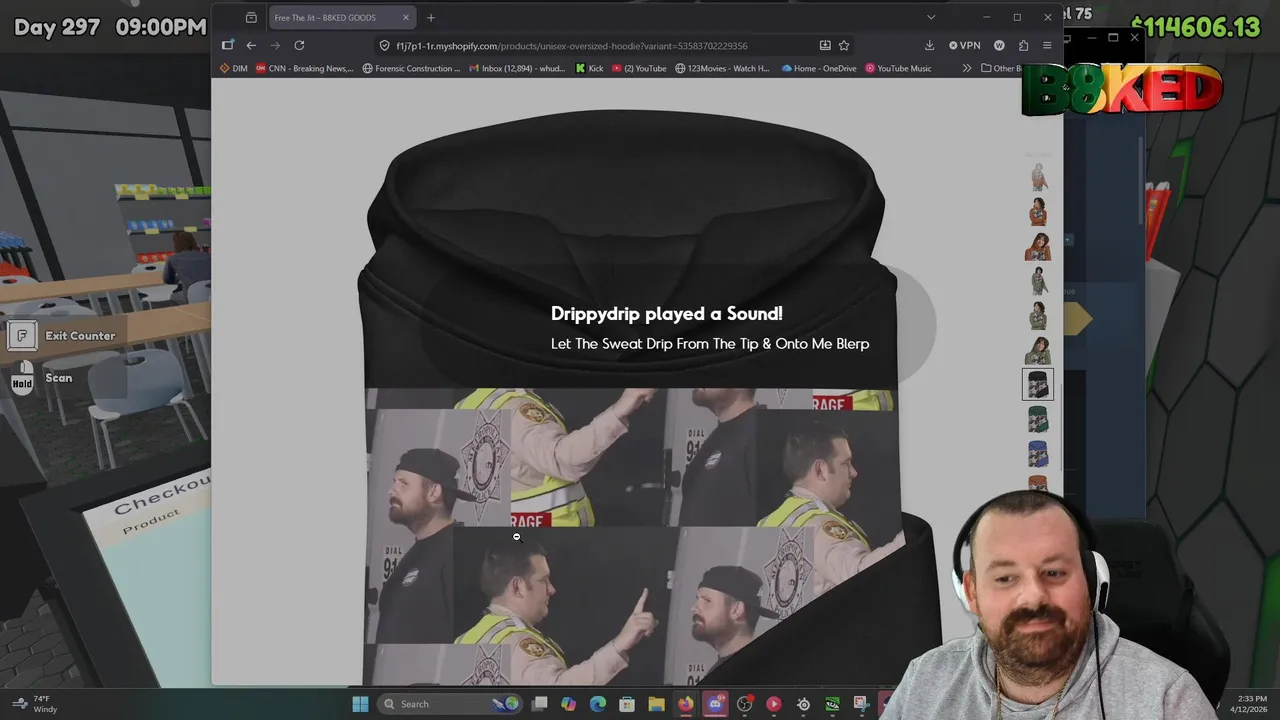
Task: Open the Other Bookmarks folder
Action: point(1002,68)
